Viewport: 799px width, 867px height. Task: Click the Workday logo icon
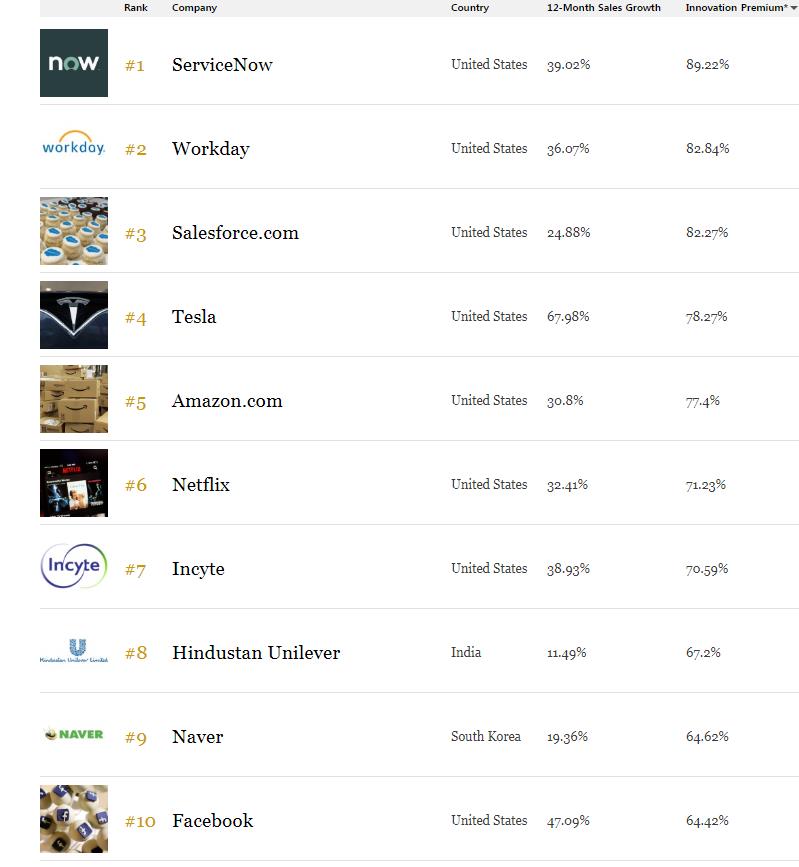point(74,147)
